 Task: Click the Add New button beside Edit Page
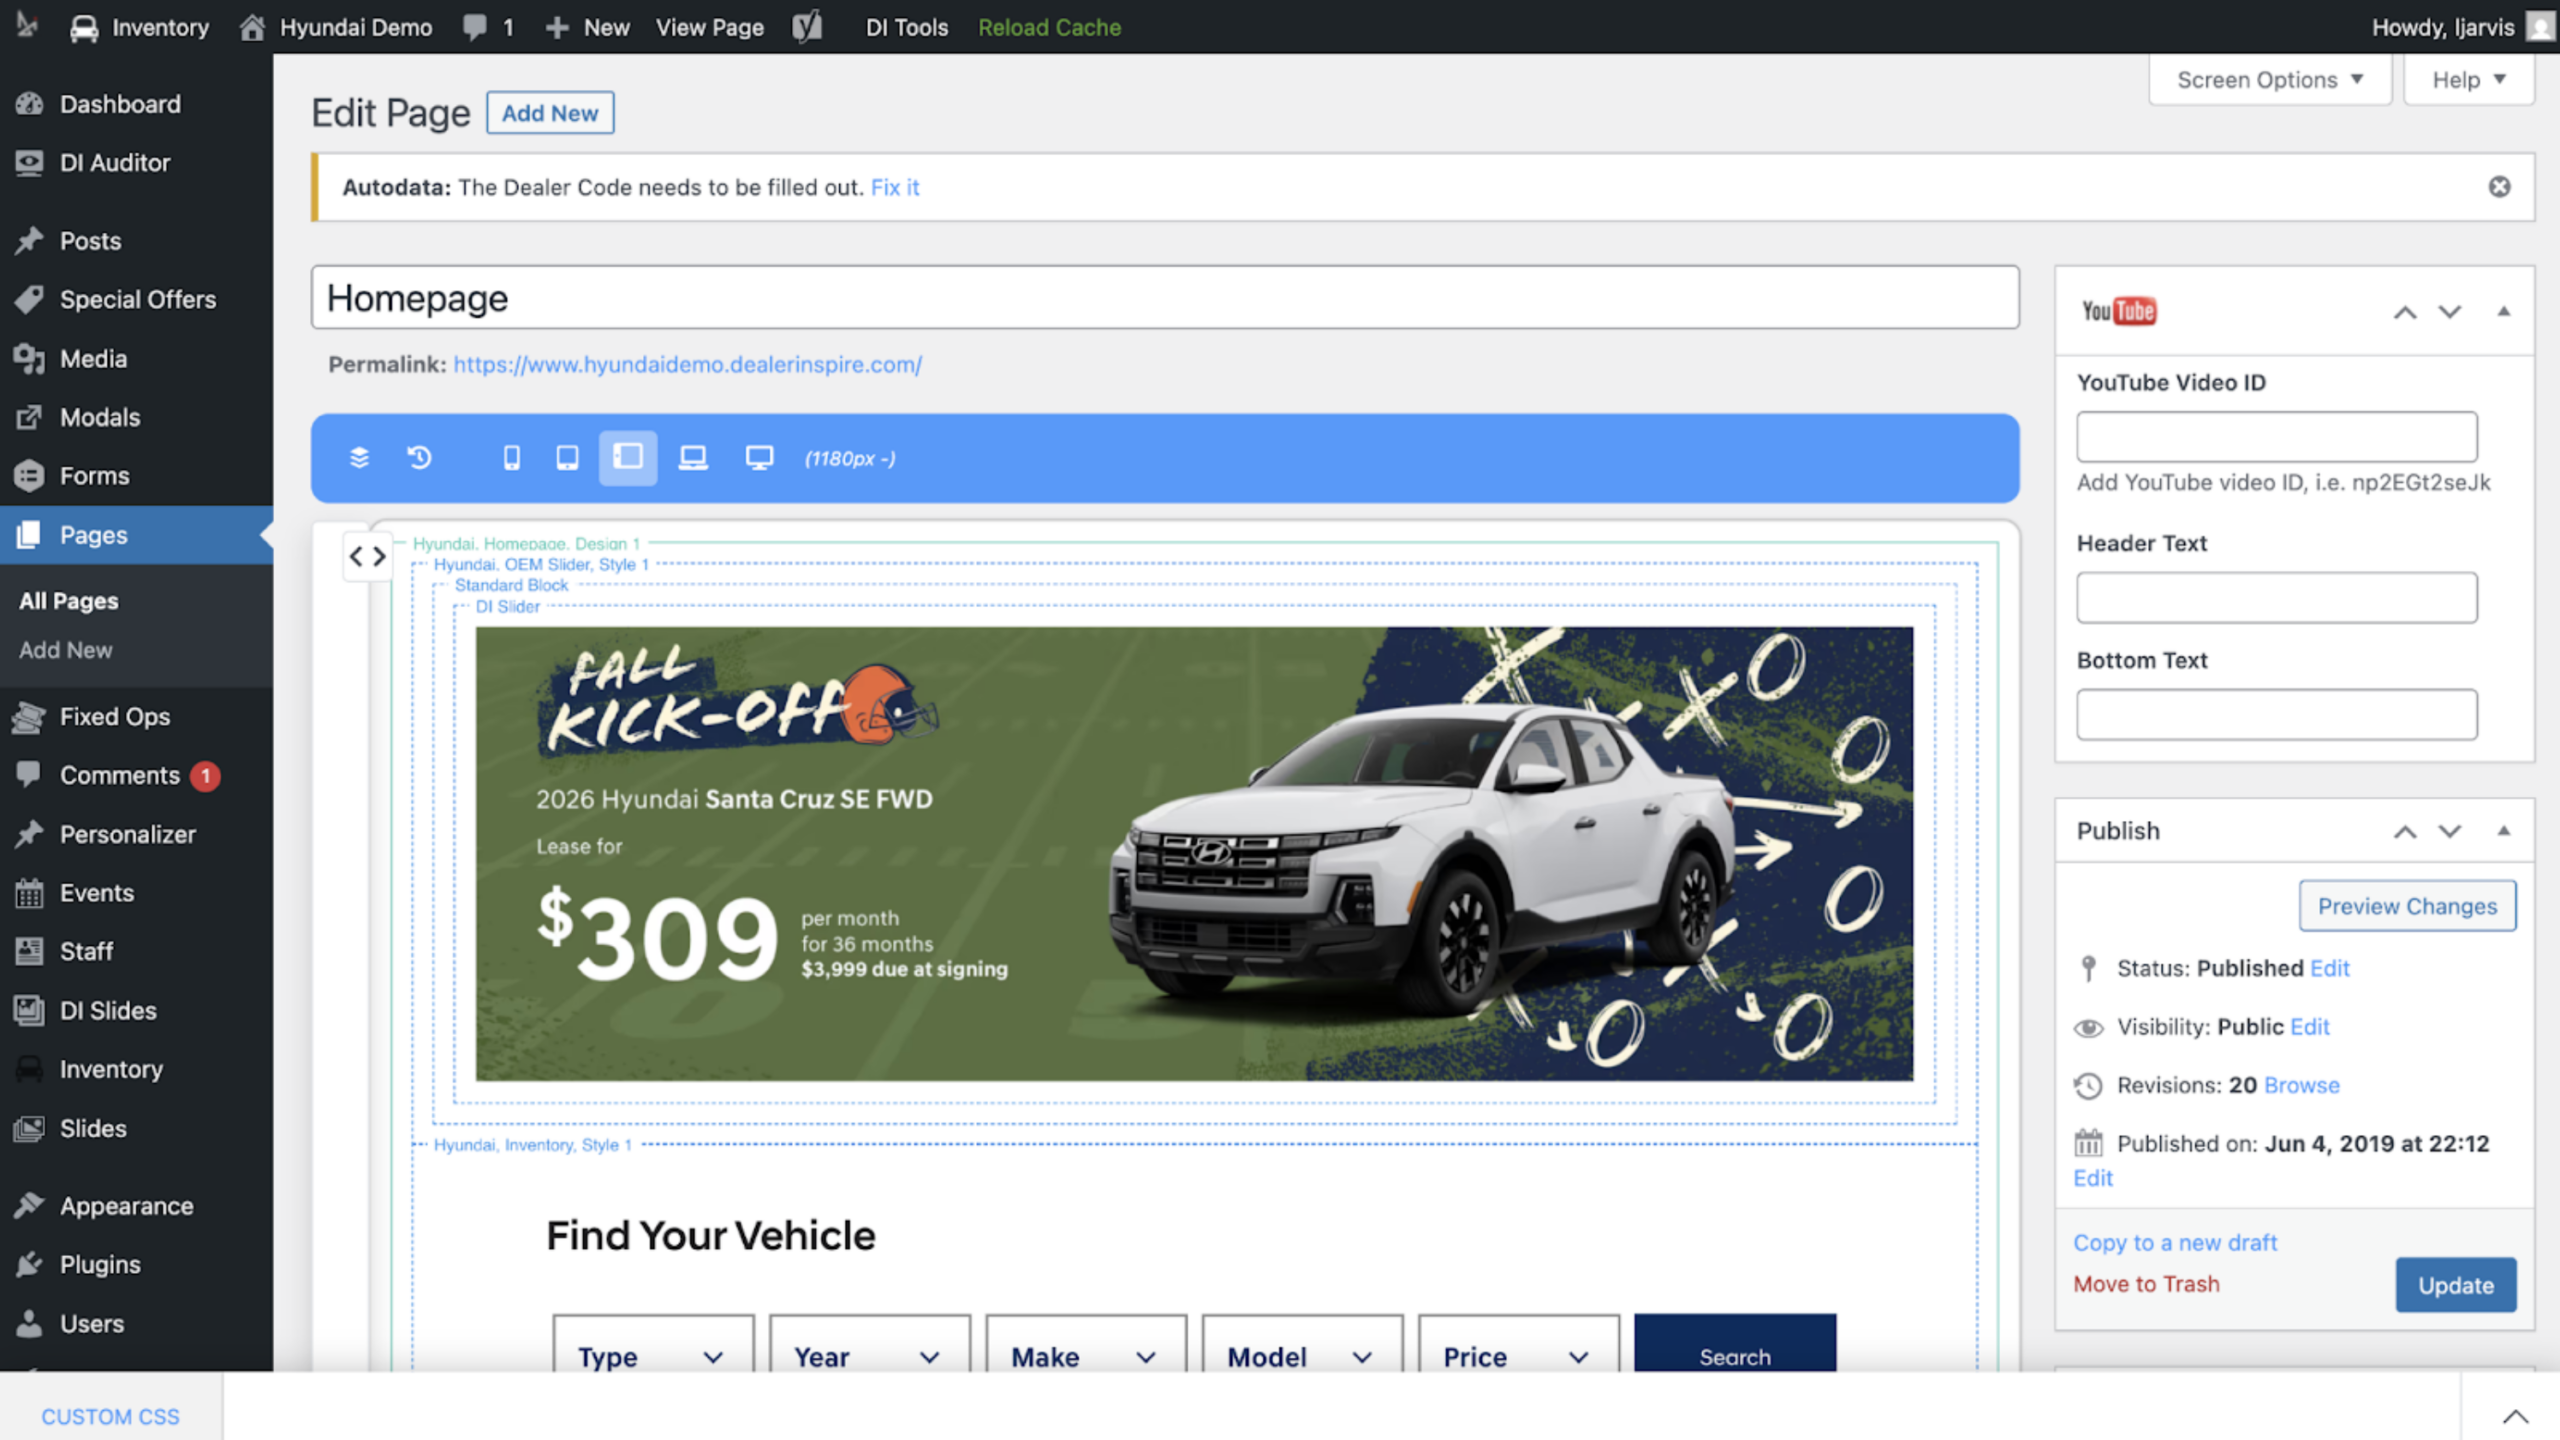tap(550, 113)
